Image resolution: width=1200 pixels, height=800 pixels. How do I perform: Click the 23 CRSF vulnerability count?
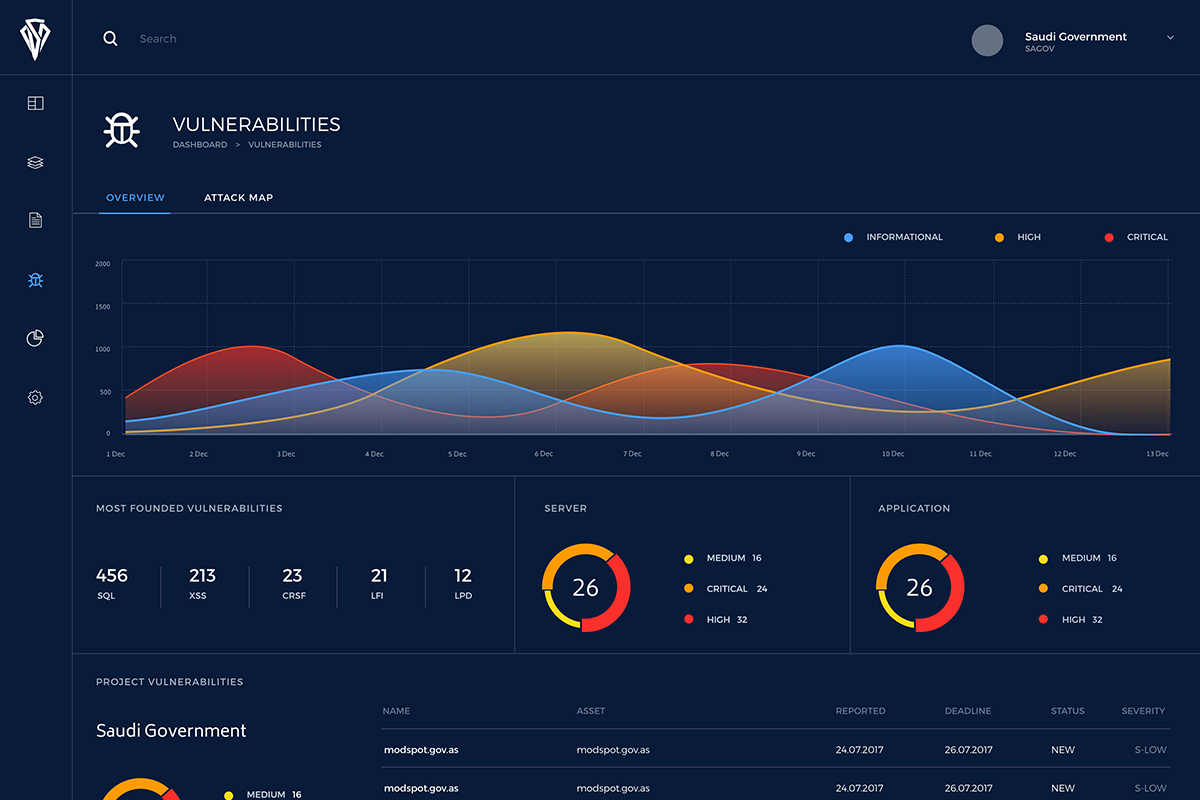click(293, 584)
